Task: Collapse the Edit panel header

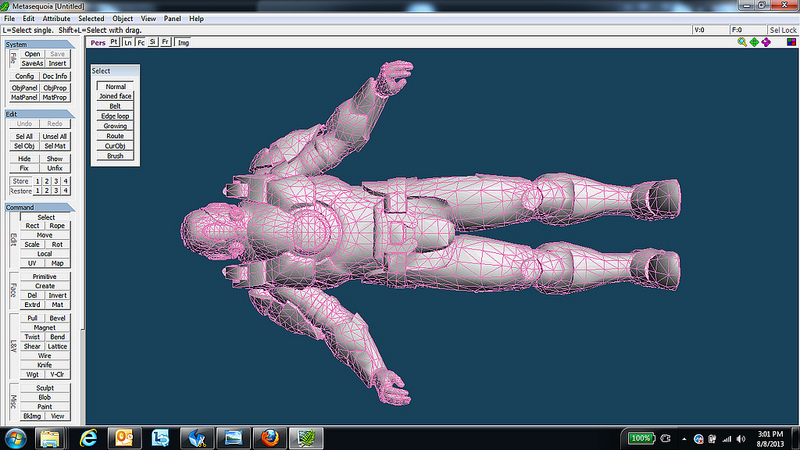Action: [x=40, y=114]
